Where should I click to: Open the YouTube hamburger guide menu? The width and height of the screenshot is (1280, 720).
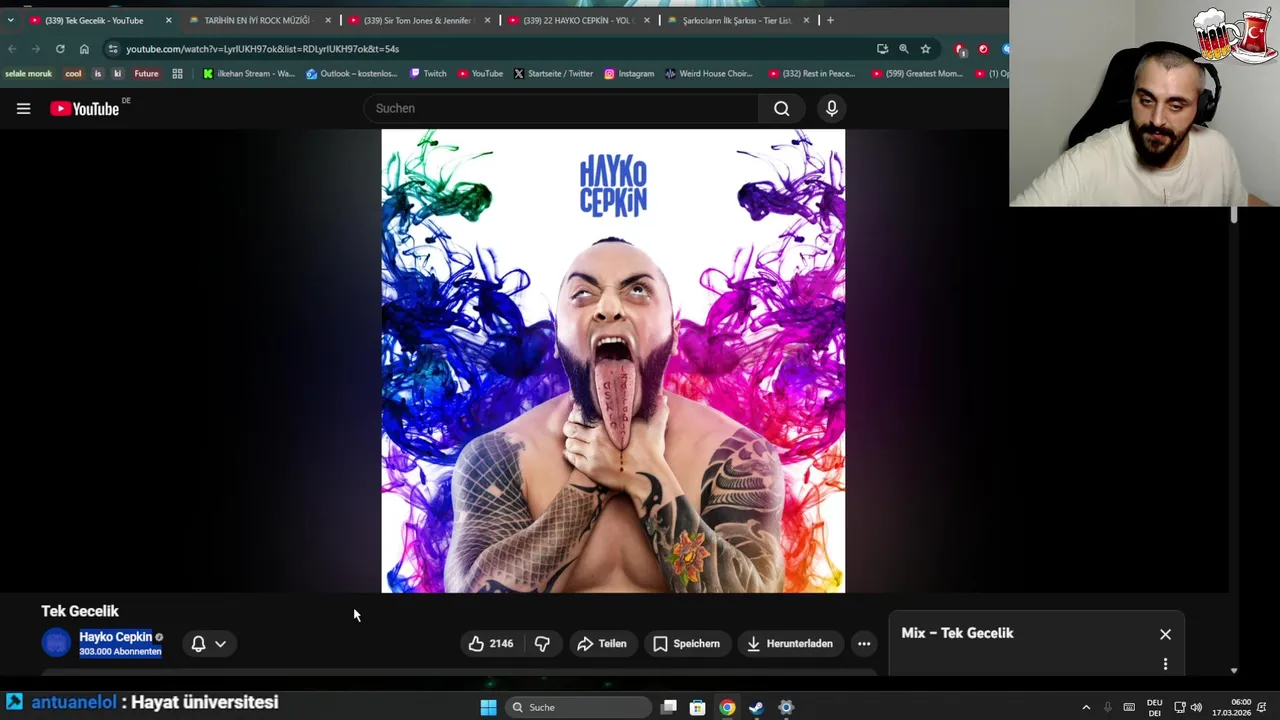click(x=23, y=109)
